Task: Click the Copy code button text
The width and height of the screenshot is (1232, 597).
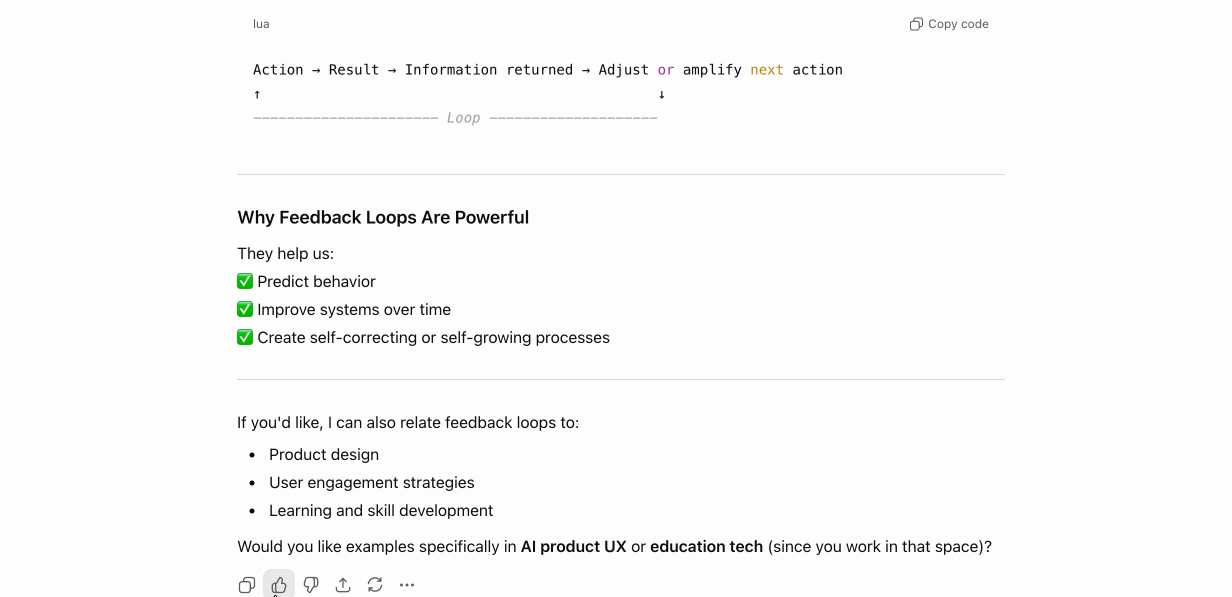Action: [x=958, y=24]
